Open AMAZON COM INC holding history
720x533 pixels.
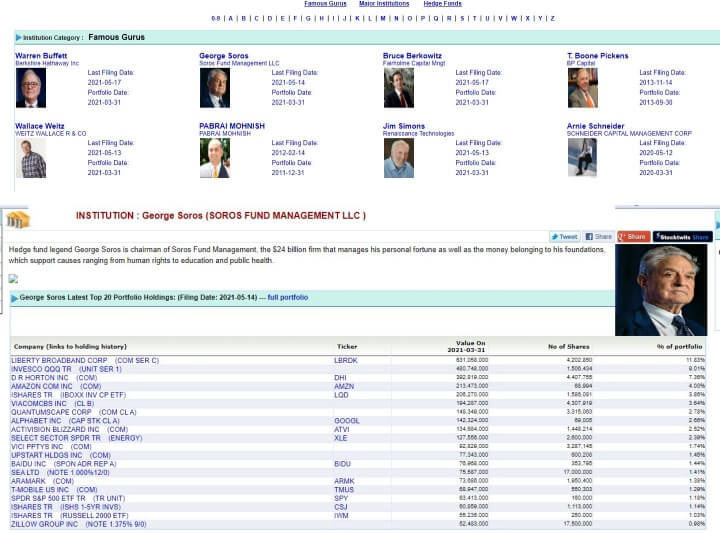pyautogui.click(x=56, y=387)
